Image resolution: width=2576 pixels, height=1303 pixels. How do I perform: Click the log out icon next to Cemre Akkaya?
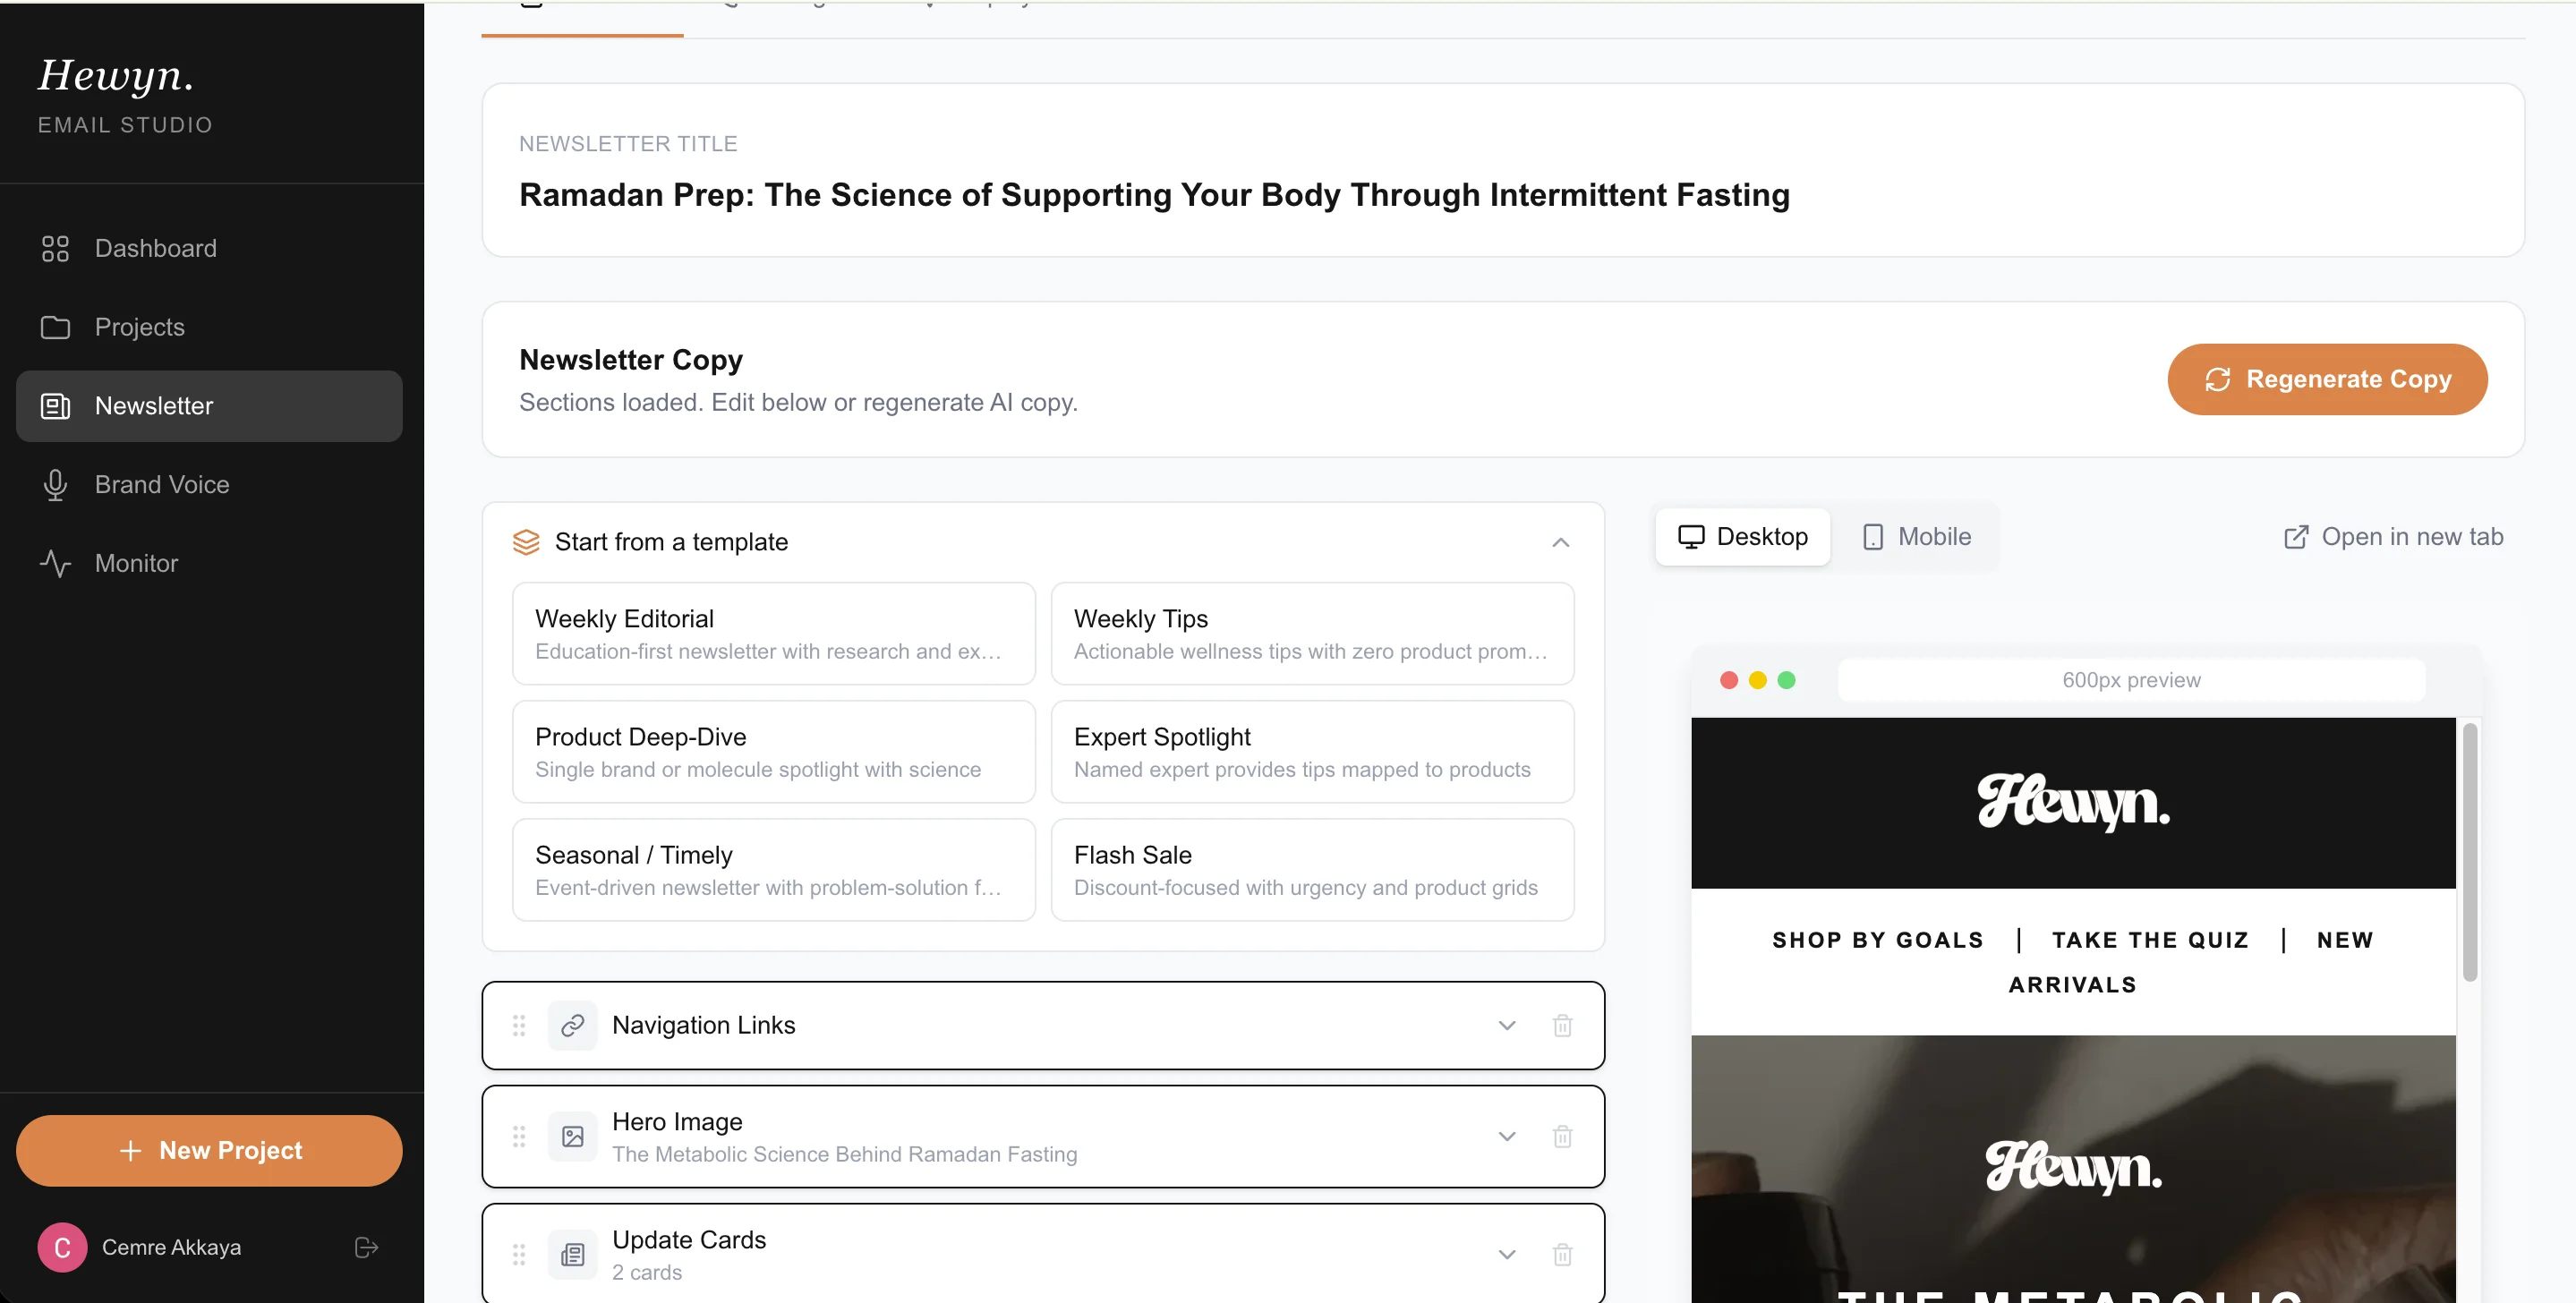click(364, 1247)
